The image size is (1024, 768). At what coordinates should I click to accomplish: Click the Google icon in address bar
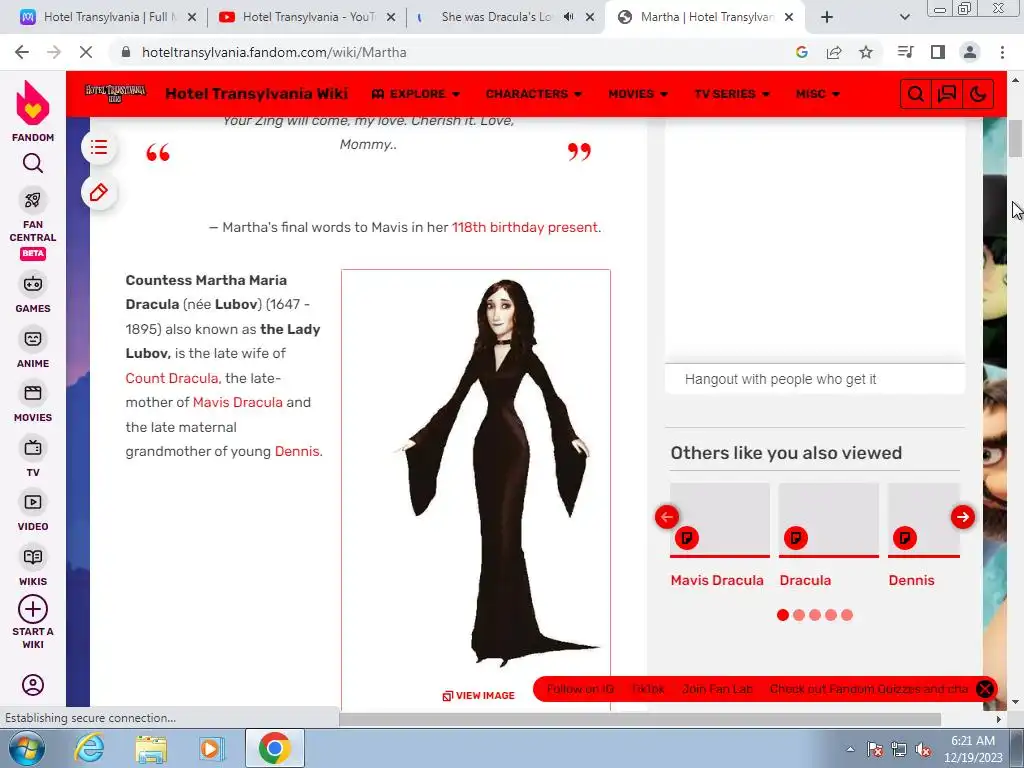(802, 52)
